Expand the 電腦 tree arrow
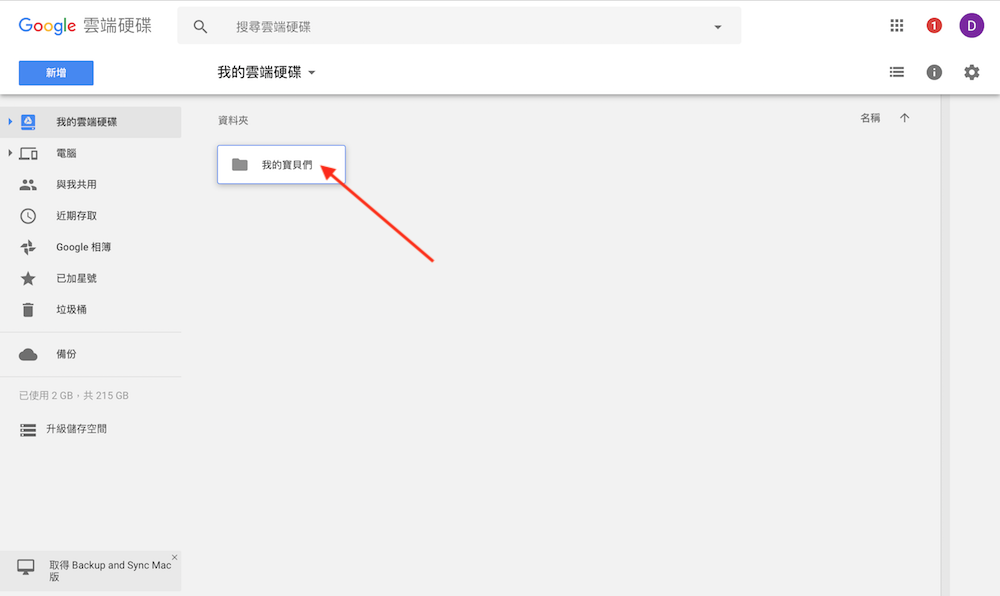The image size is (1000, 596). 10,153
